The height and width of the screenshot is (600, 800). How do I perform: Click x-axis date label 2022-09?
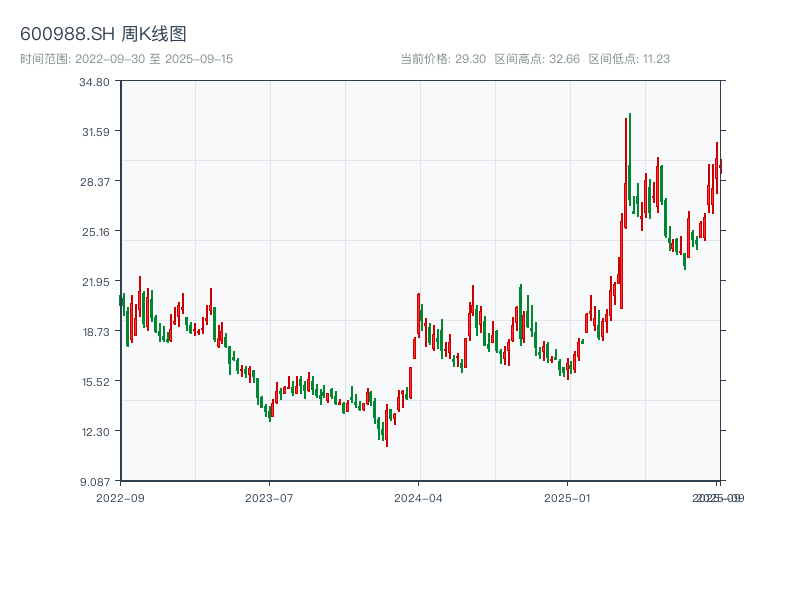pos(120,498)
